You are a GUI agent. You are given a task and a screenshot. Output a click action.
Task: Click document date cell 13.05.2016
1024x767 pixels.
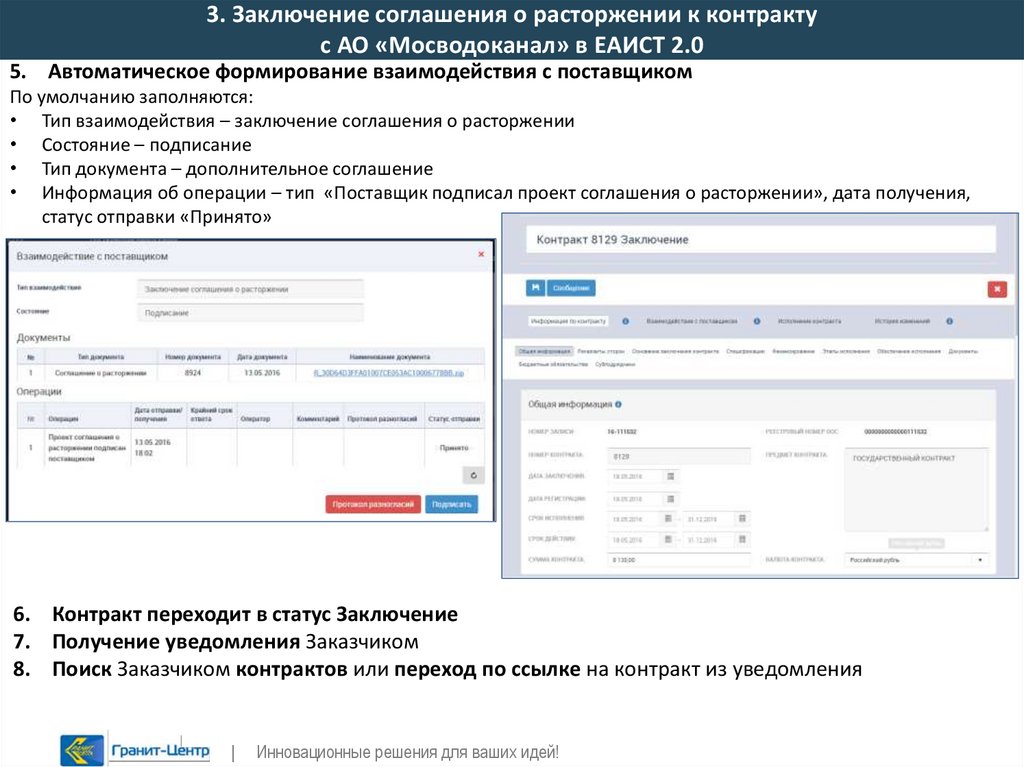coord(262,372)
